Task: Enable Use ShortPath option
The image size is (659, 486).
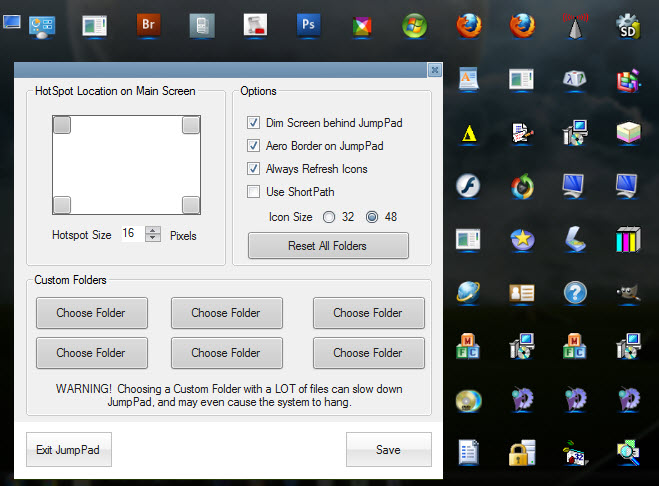Action: pyautogui.click(x=253, y=192)
